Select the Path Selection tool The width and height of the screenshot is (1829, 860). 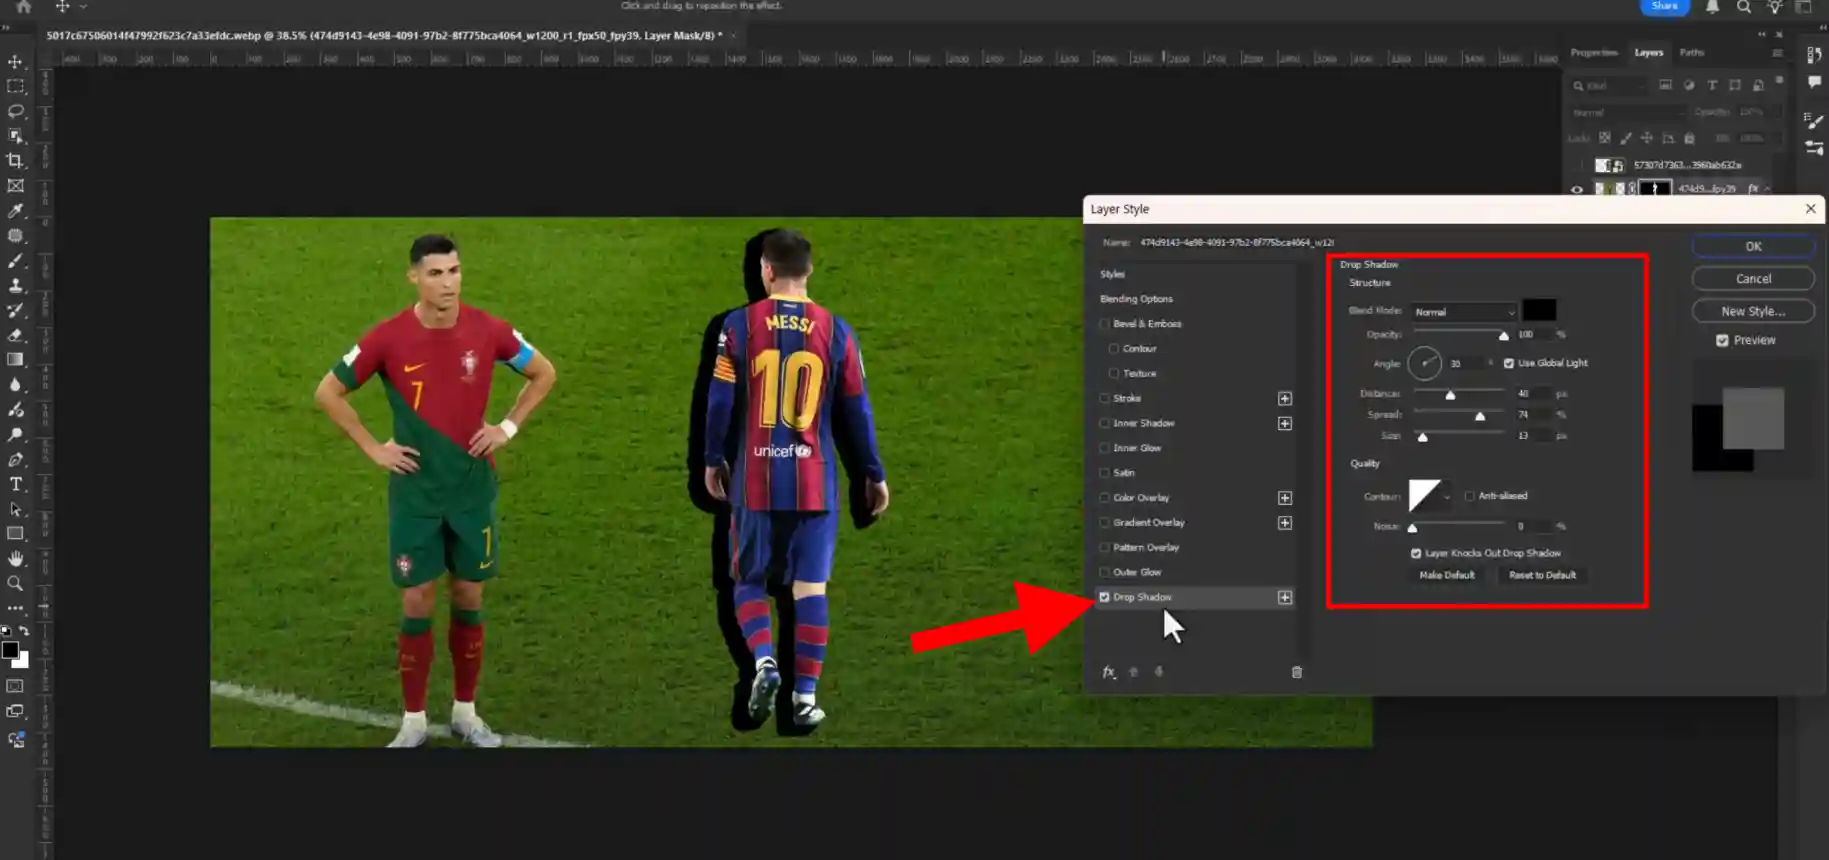click(x=16, y=509)
